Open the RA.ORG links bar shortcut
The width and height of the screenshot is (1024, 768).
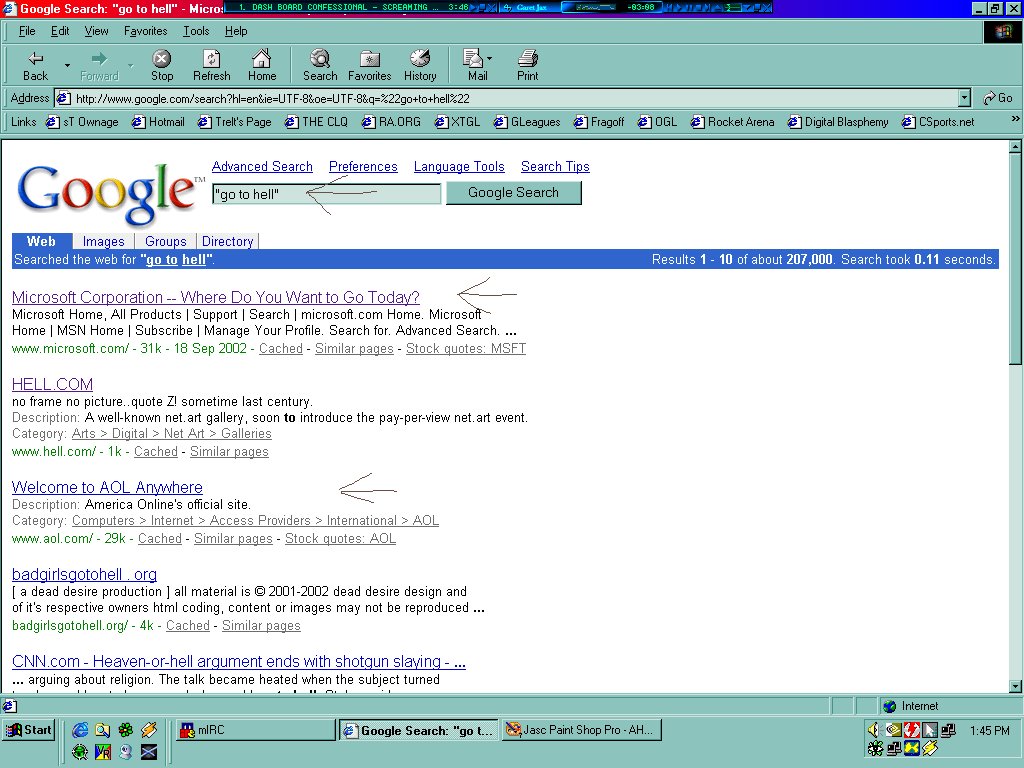[391, 121]
